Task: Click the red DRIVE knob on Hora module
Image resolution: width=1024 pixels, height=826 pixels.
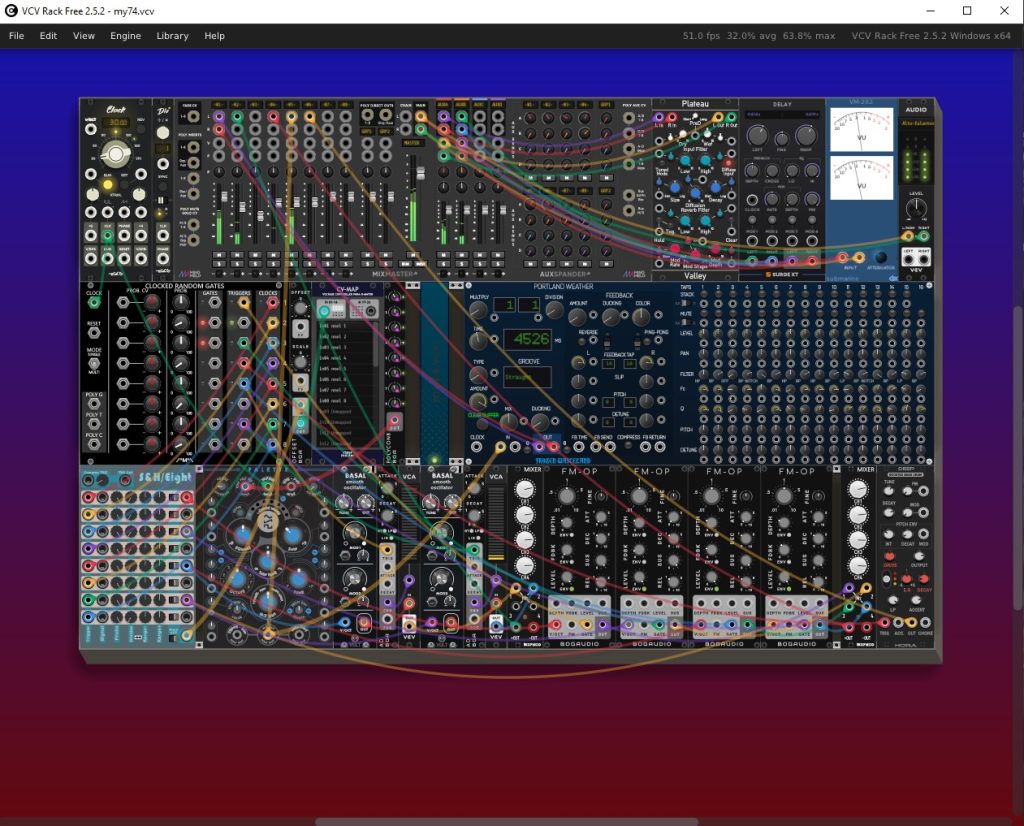Action: coord(889,556)
